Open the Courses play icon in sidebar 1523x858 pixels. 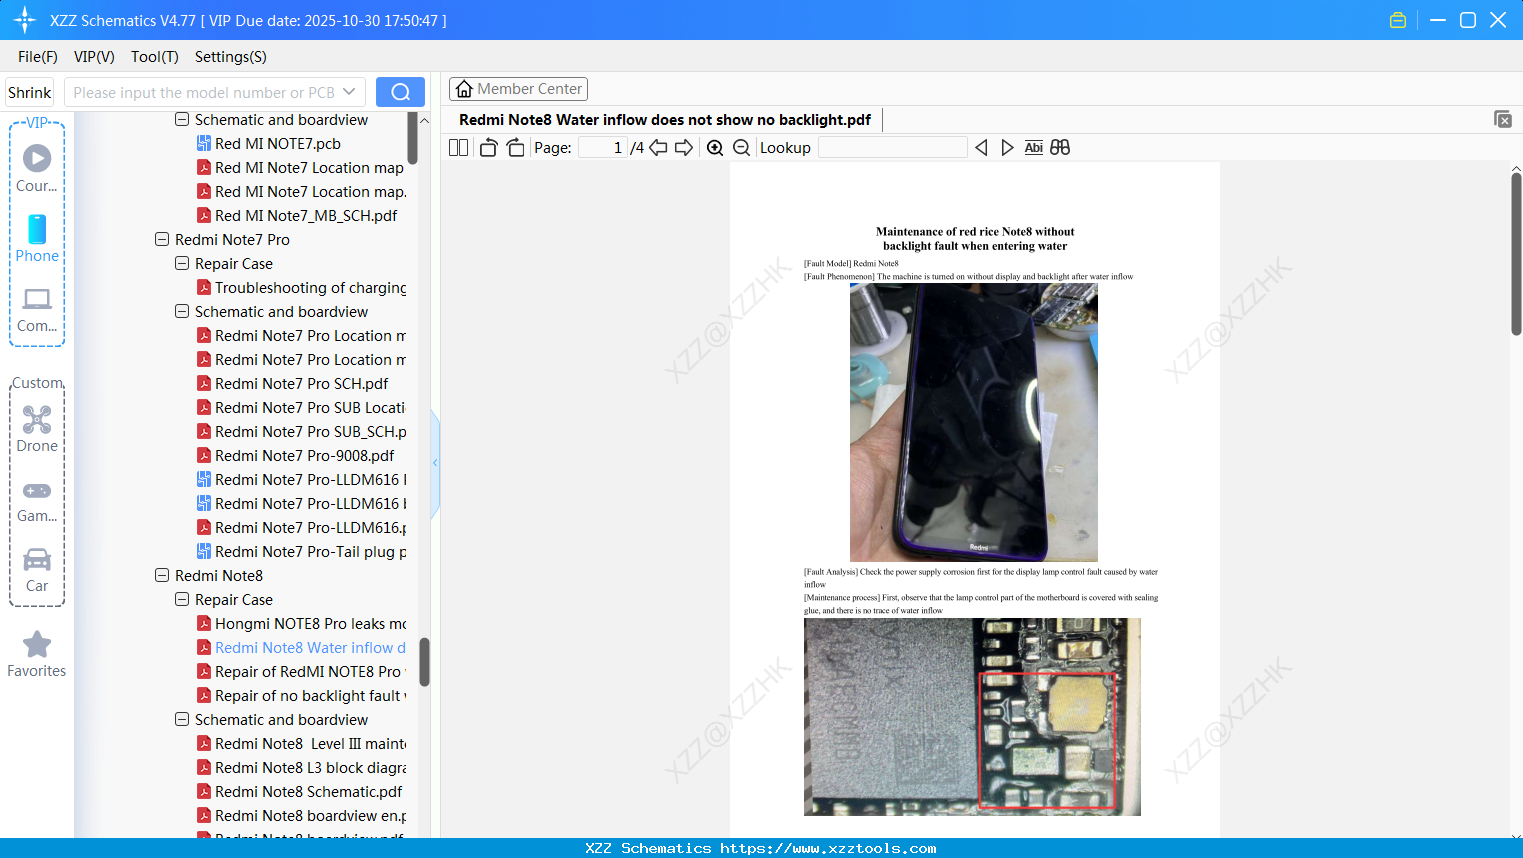click(37, 168)
